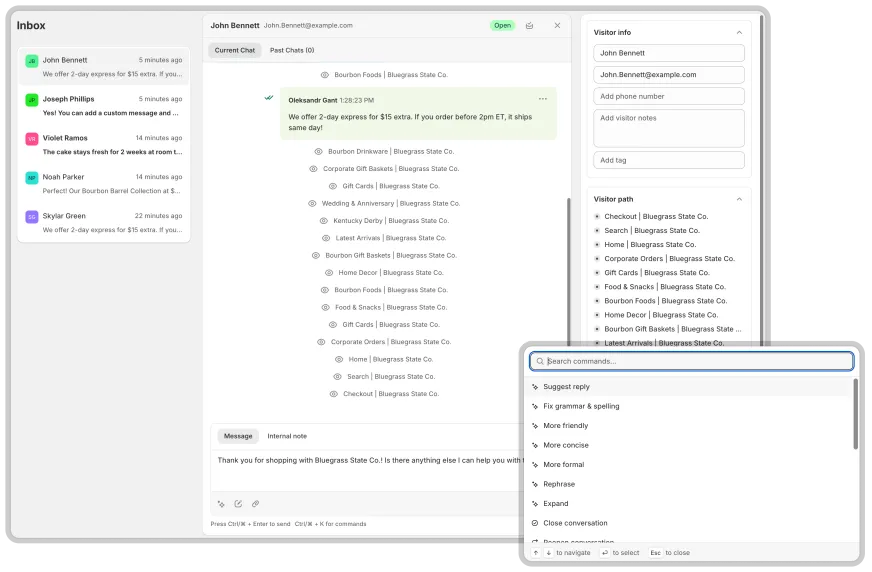Click the canned response edit icon in composer
Screen dimensions: 872x572
(x=238, y=504)
